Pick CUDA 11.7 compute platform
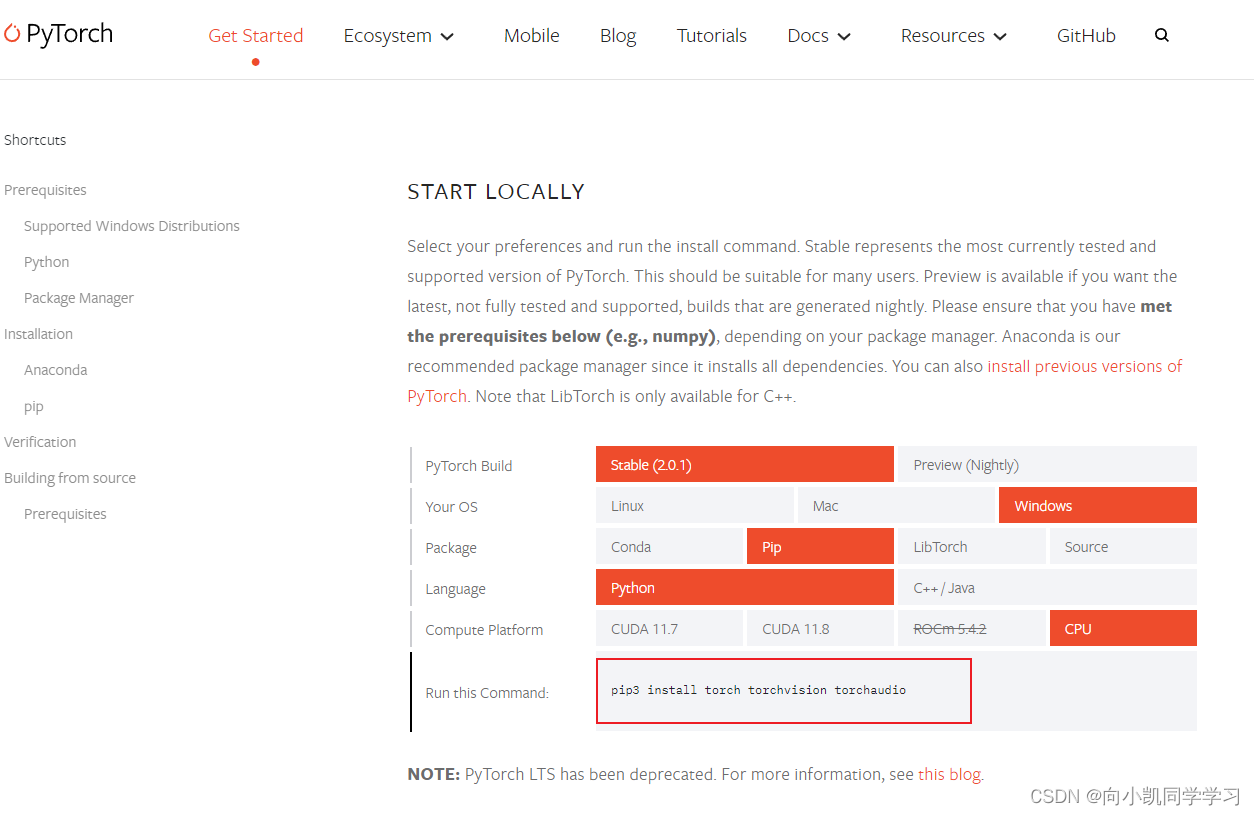Image resolution: width=1254 pixels, height=815 pixels. click(669, 628)
